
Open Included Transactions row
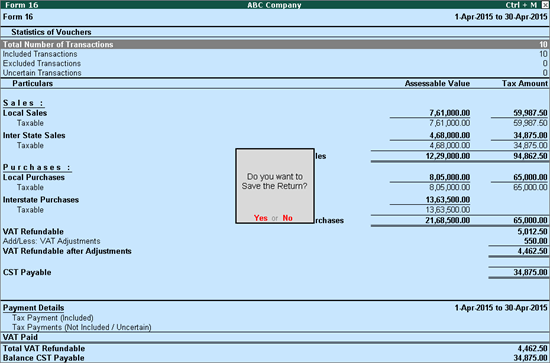click(275, 54)
